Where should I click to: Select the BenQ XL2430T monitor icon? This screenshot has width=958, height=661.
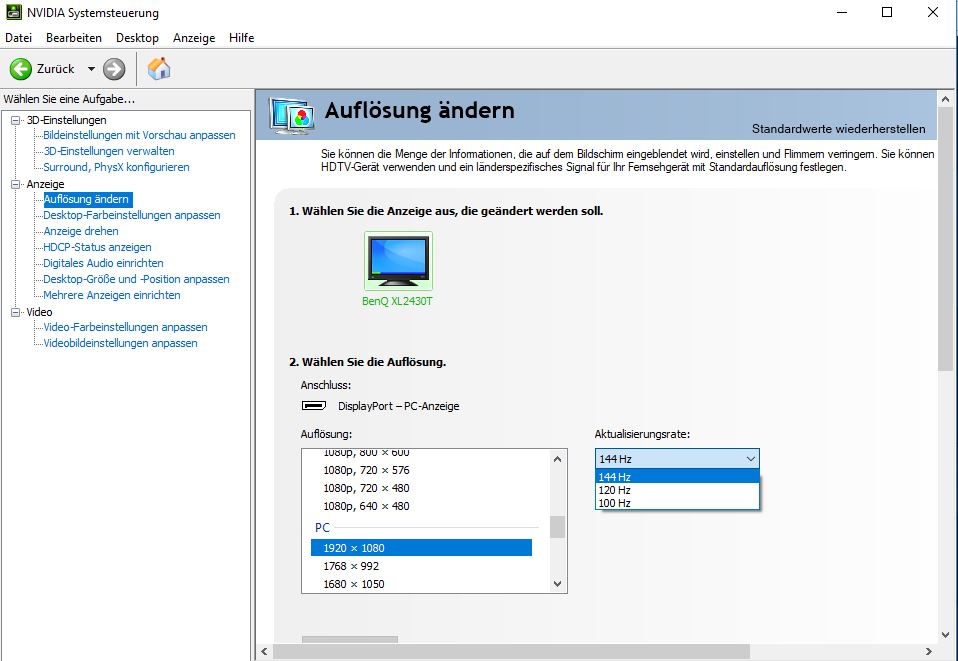pyautogui.click(x=398, y=260)
